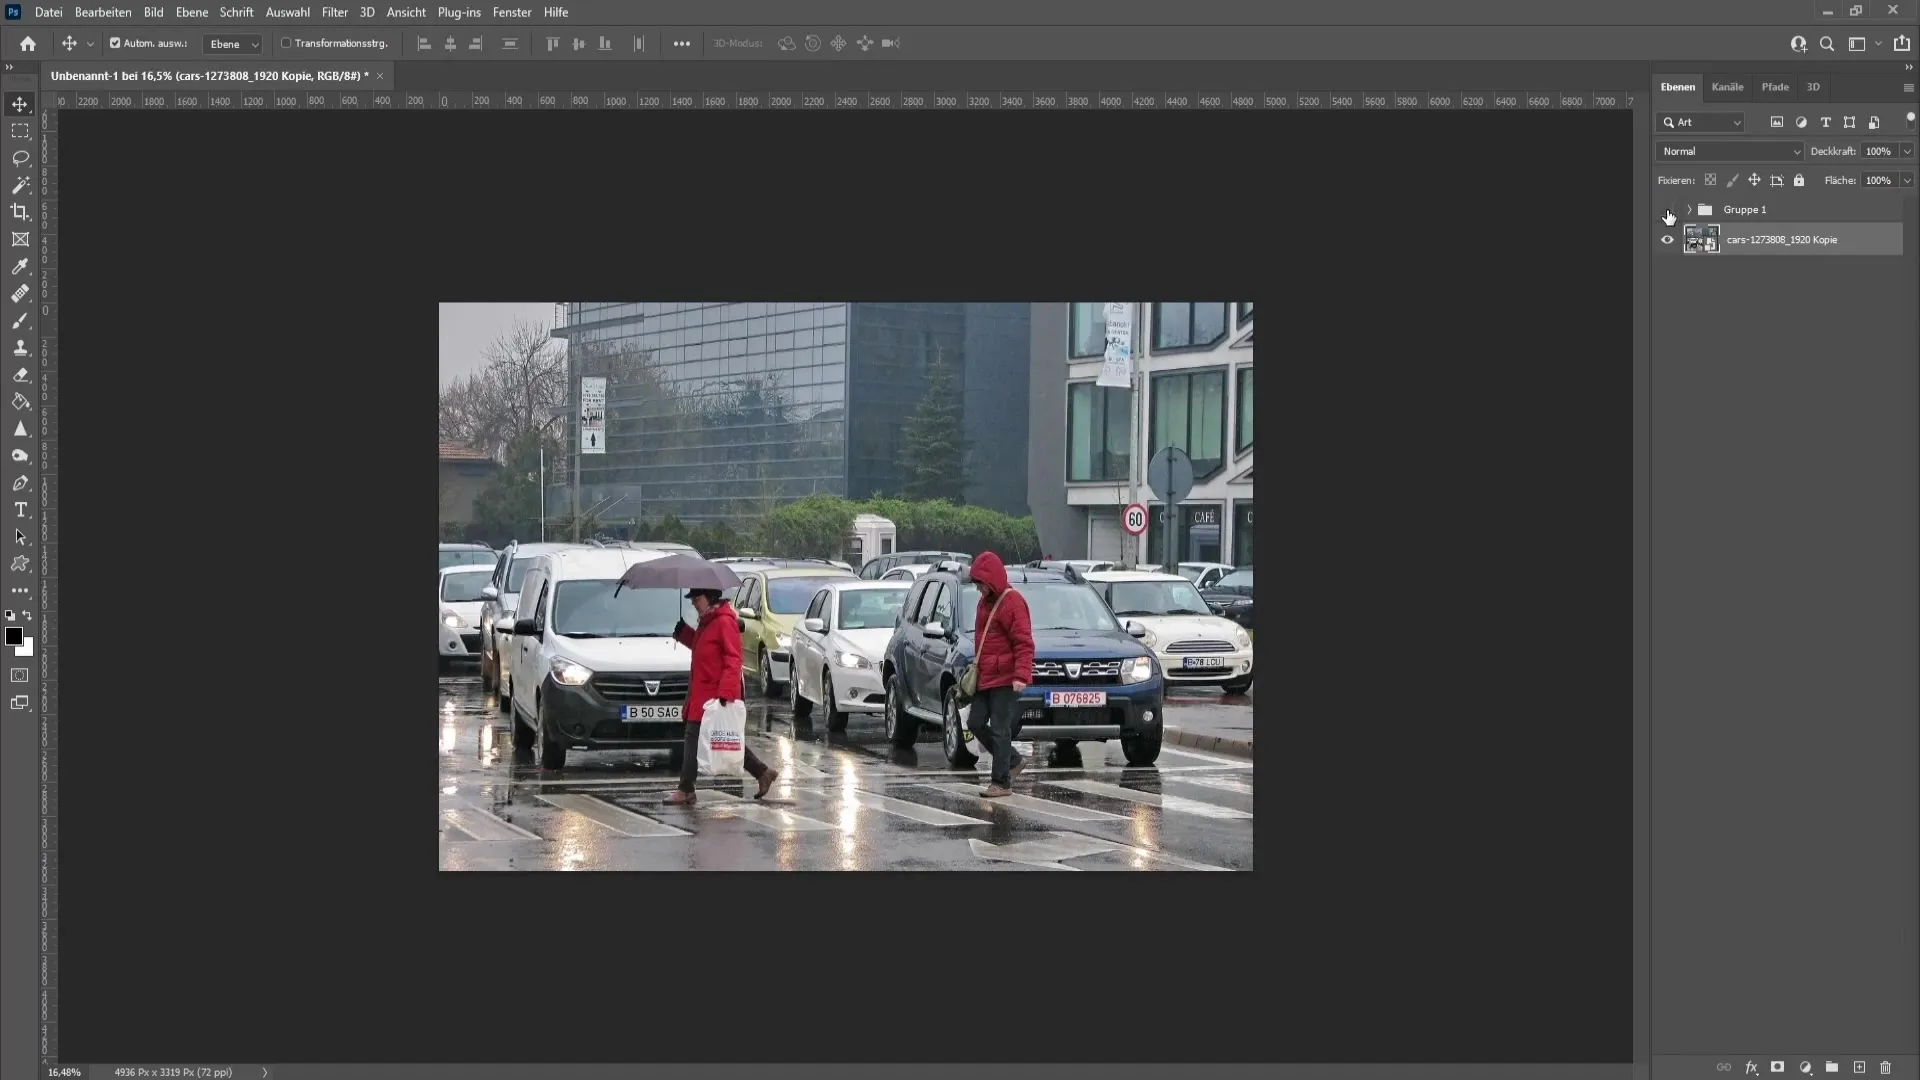Select the Gradient tool
Viewport: 1920px width, 1080px height.
pos(18,401)
